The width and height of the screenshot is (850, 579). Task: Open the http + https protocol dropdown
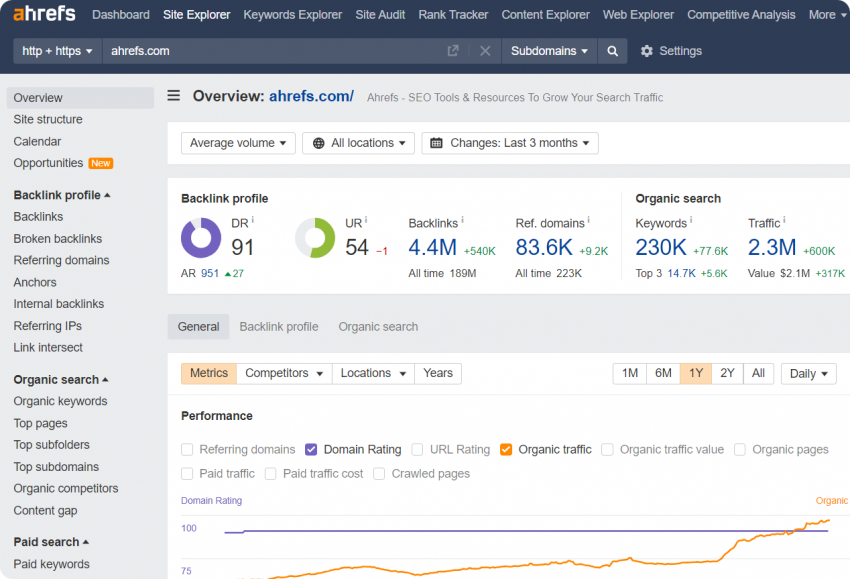(x=57, y=51)
